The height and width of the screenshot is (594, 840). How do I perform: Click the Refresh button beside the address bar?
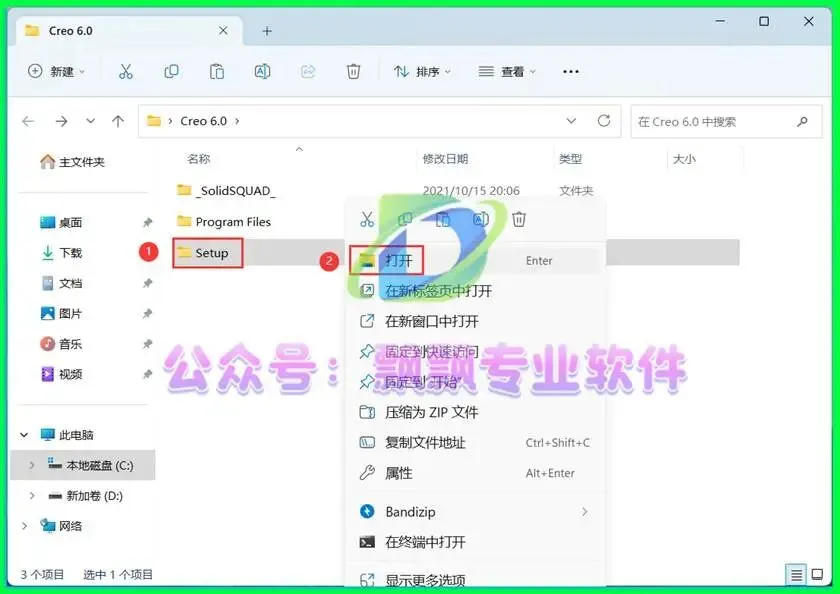[x=604, y=121]
